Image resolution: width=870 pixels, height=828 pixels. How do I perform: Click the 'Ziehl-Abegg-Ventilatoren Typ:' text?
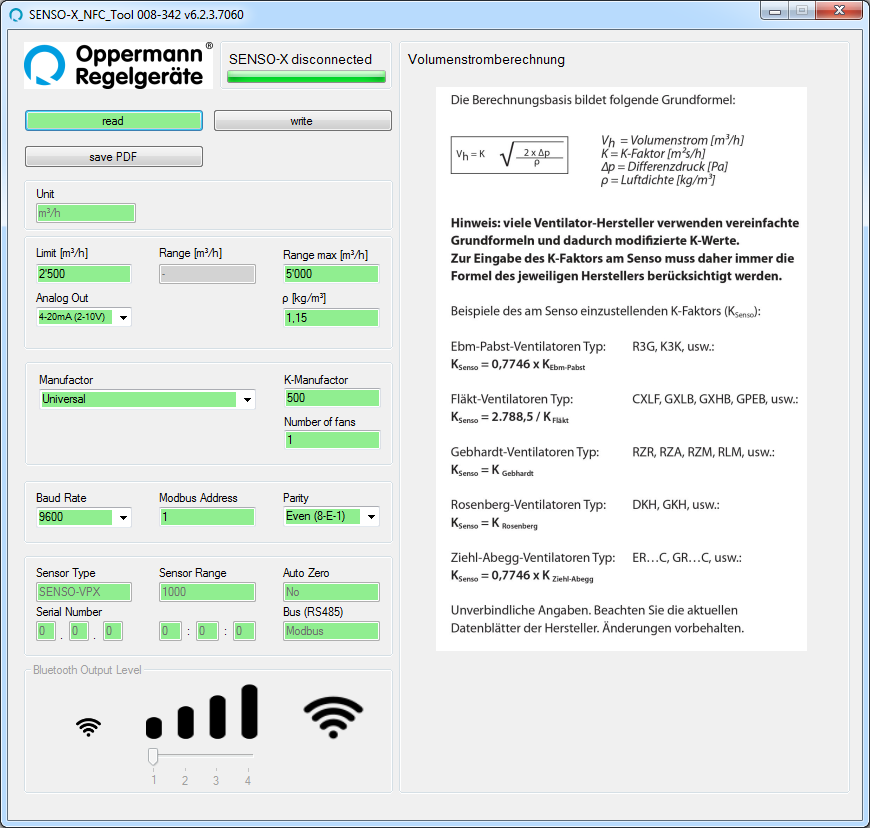pos(533,558)
